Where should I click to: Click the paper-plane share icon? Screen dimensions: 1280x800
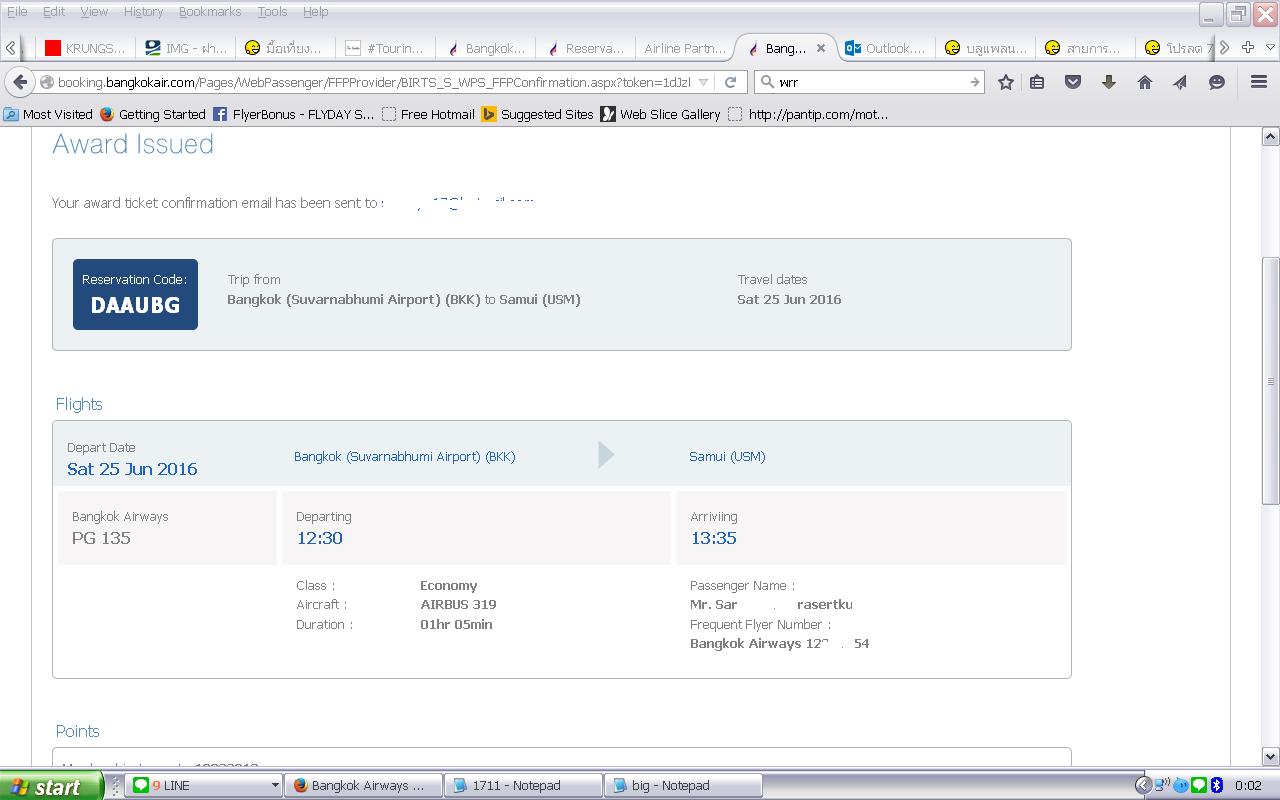pos(1180,82)
